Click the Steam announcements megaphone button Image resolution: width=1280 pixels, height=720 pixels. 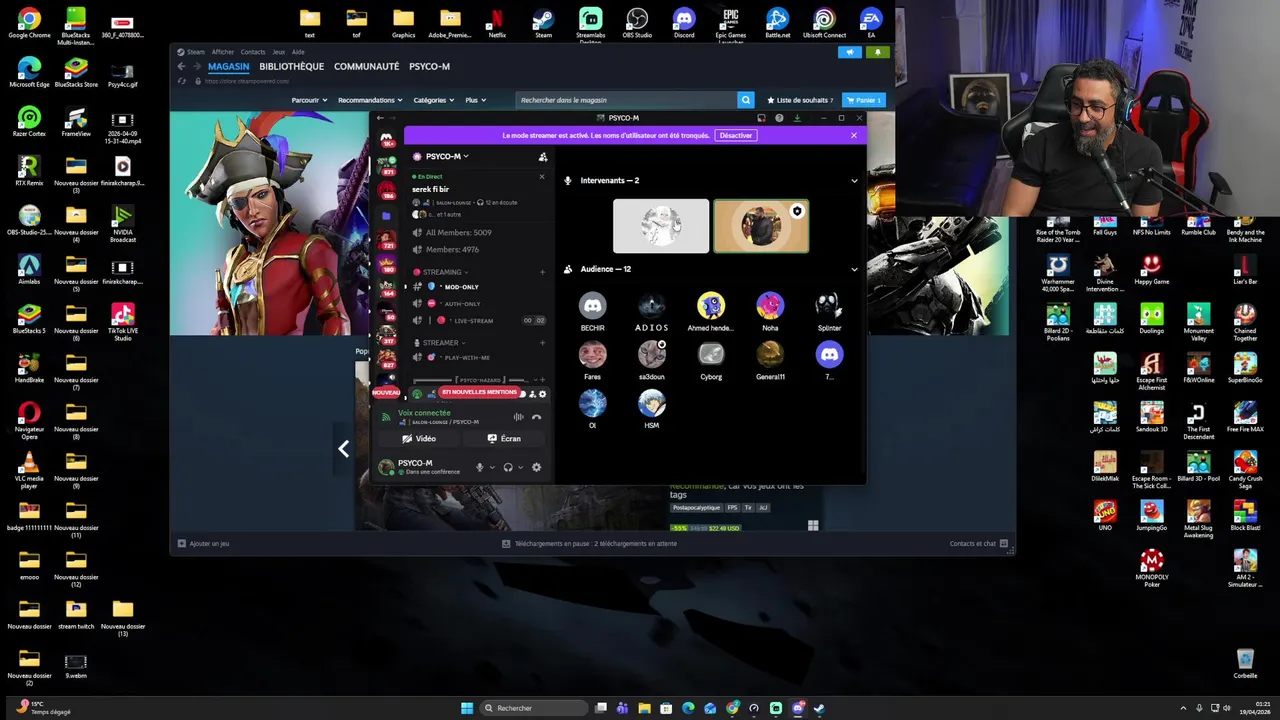coord(850,52)
